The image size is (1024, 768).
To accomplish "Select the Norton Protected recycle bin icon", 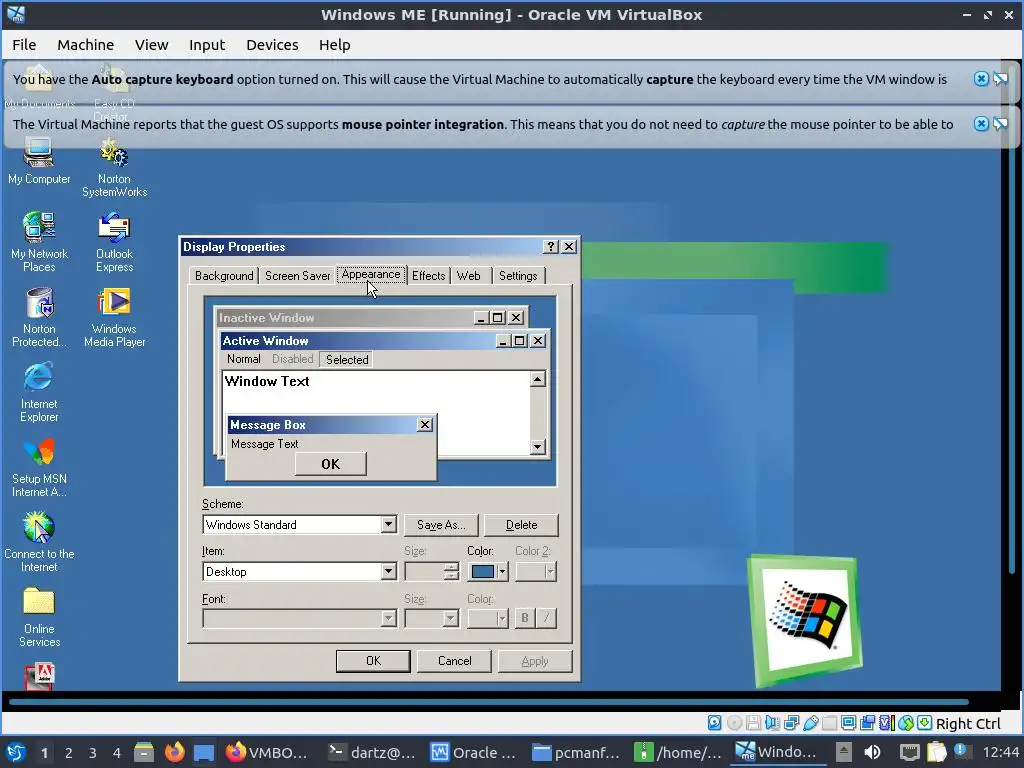I will [39, 317].
